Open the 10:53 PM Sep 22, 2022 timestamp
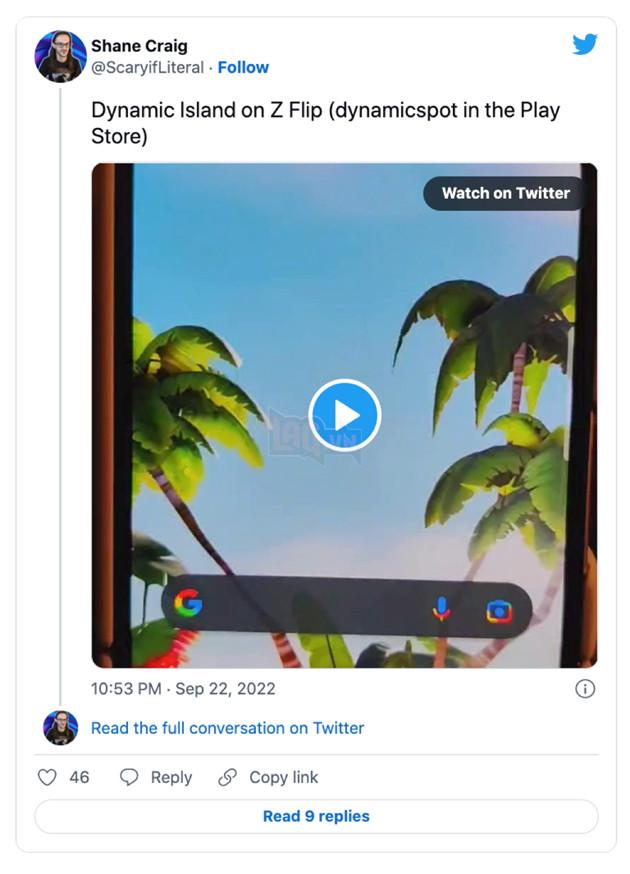The width and height of the screenshot is (630, 874). coord(183,688)
